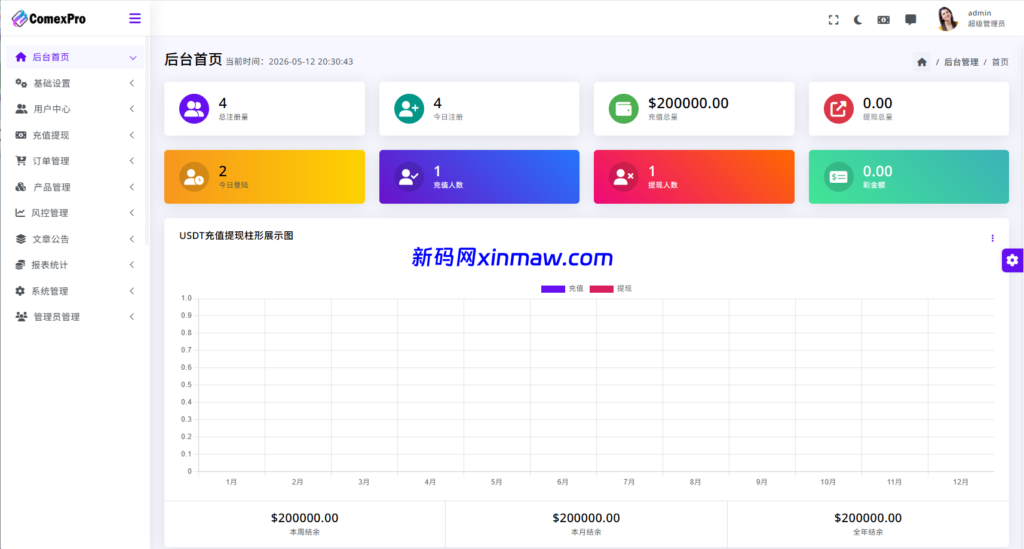Open chart options three-dot menu

coord(993,238)
